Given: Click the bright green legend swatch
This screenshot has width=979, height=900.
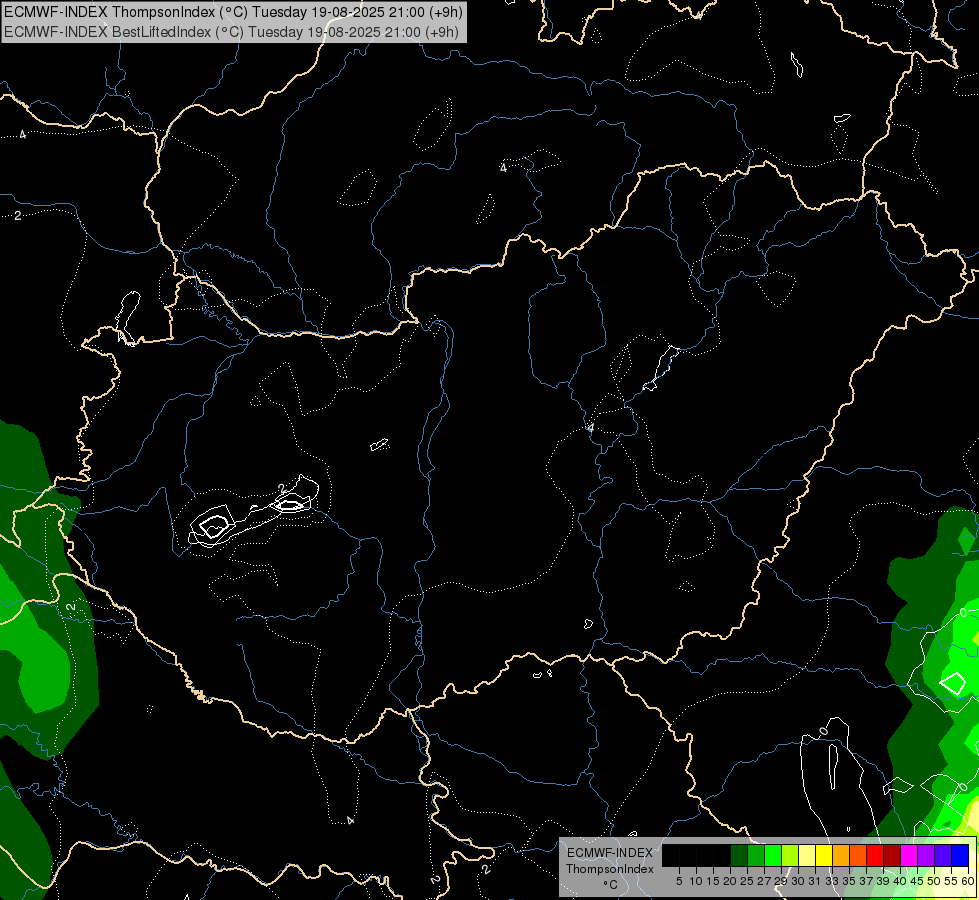Looking at the screenshot, I should [x=773, y=855].
